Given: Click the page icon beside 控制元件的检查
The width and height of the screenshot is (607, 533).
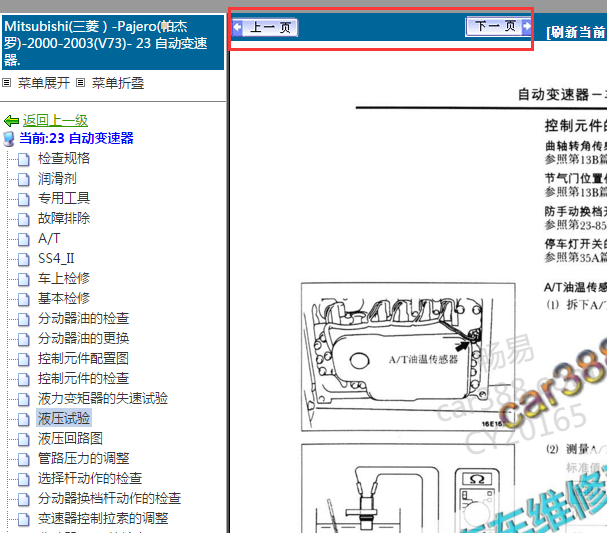Looking at the screenshot, I should (x=24, y=379).
